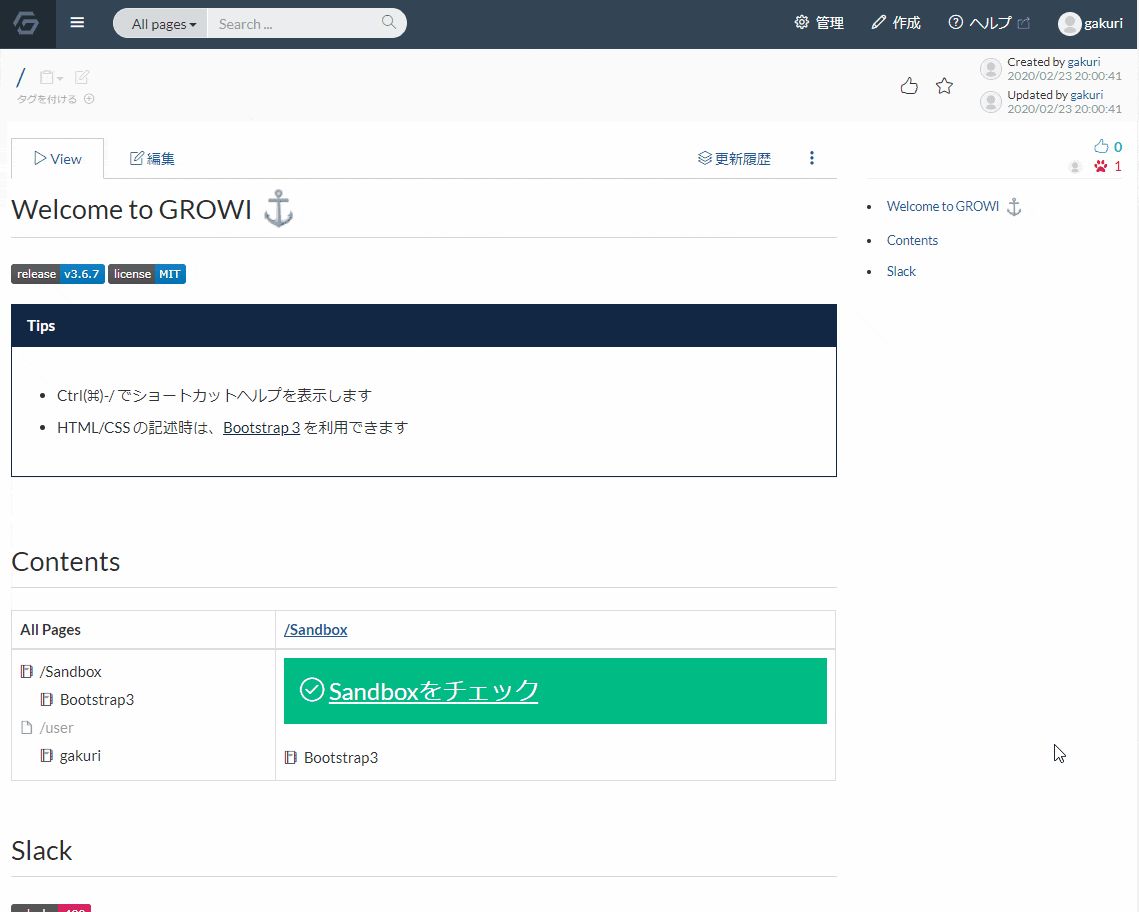Click the small seen-user avatar
This screenshot has height=912, width=1139.
(1075, 167)
